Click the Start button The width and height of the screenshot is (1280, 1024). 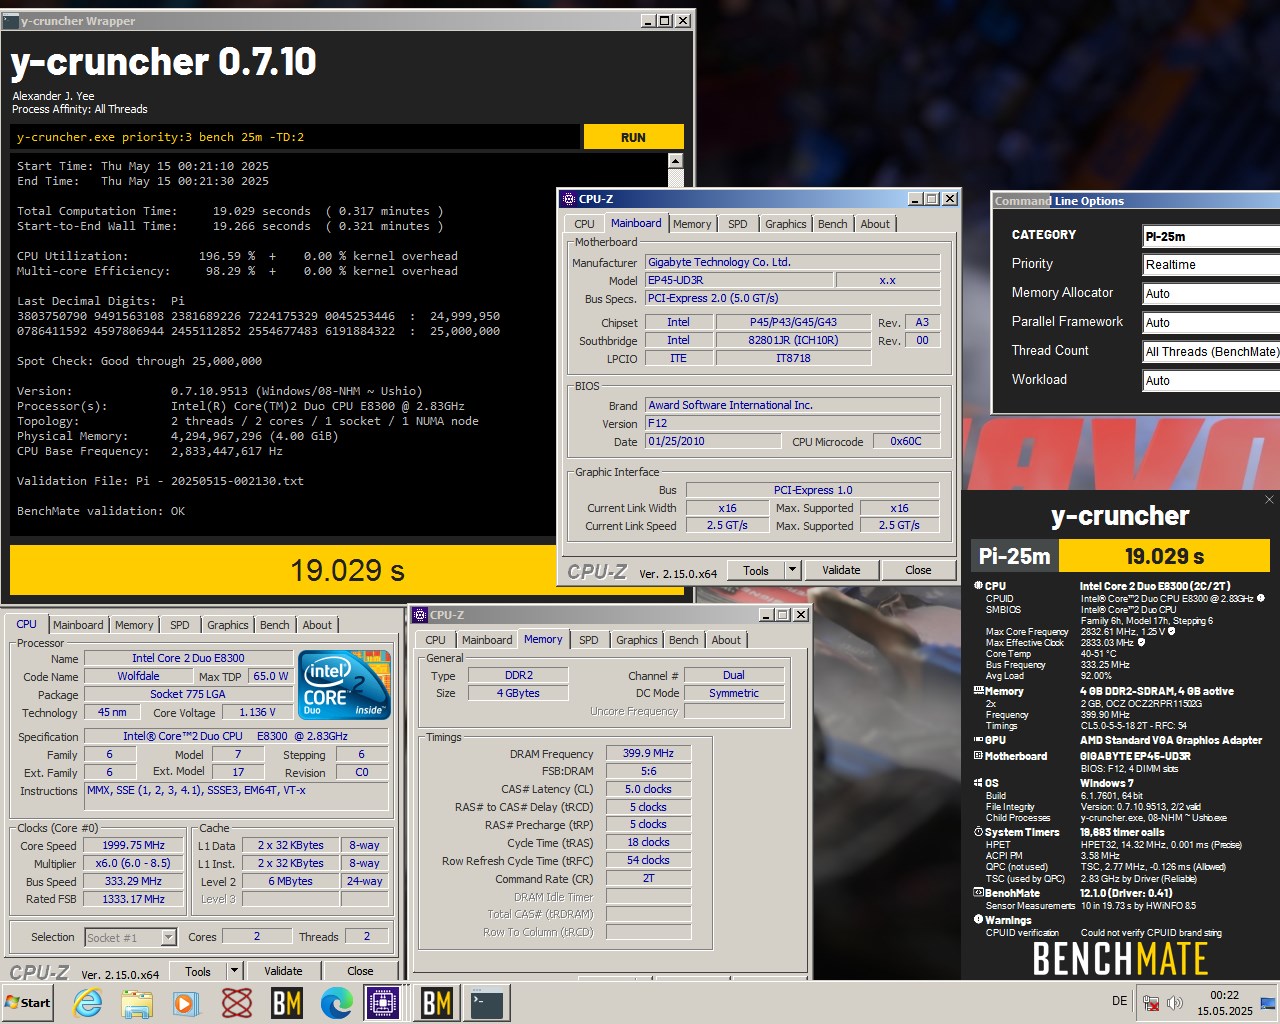(28, 1002)
